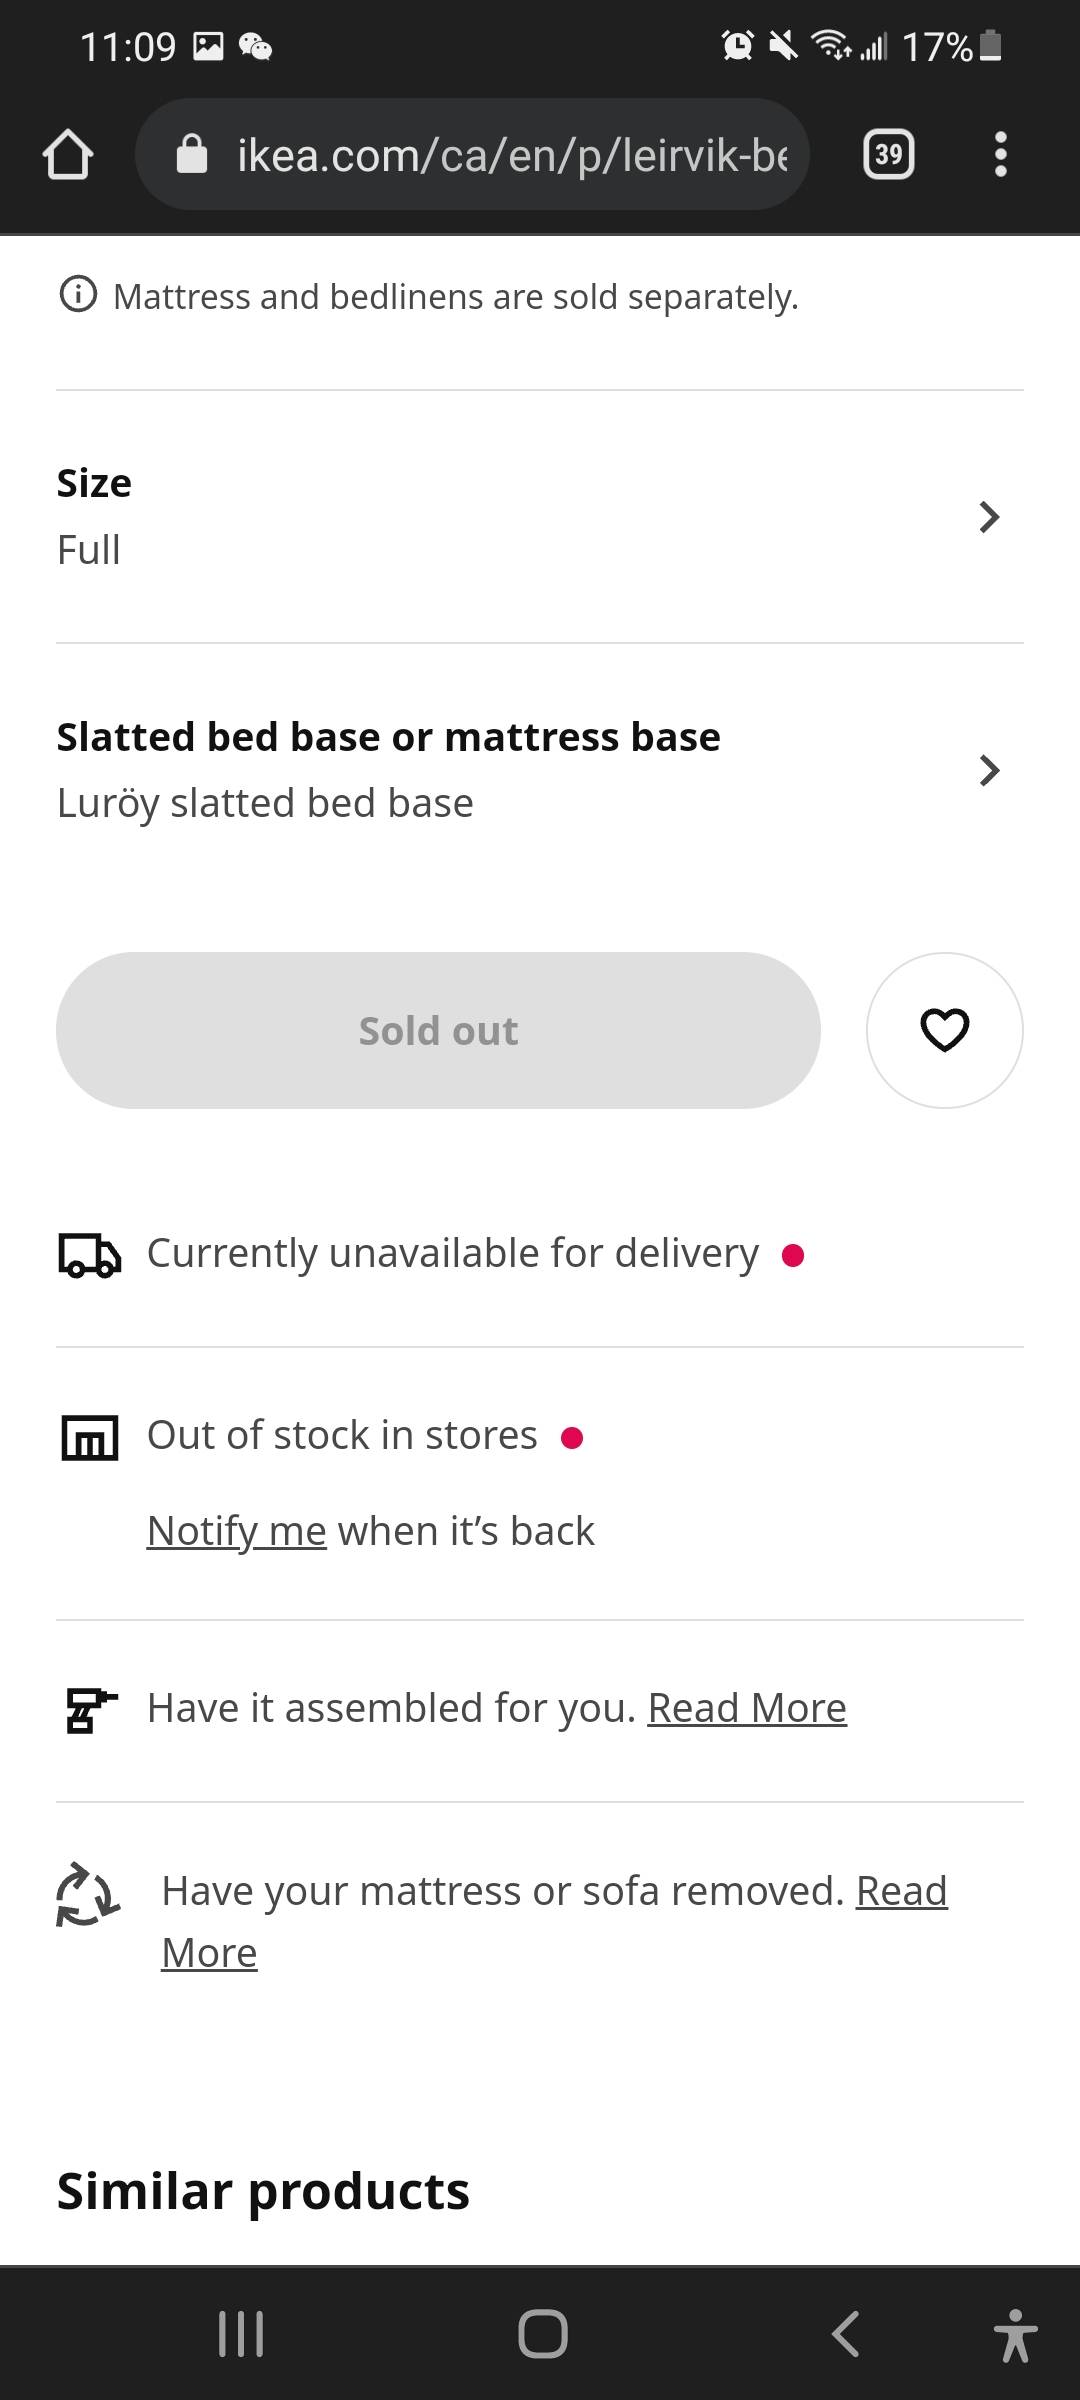This screenshot has width=1080, height=2400.
Task: Open mattress removal Read More link
Action: pyautogui.click(x=901, y=1891)
